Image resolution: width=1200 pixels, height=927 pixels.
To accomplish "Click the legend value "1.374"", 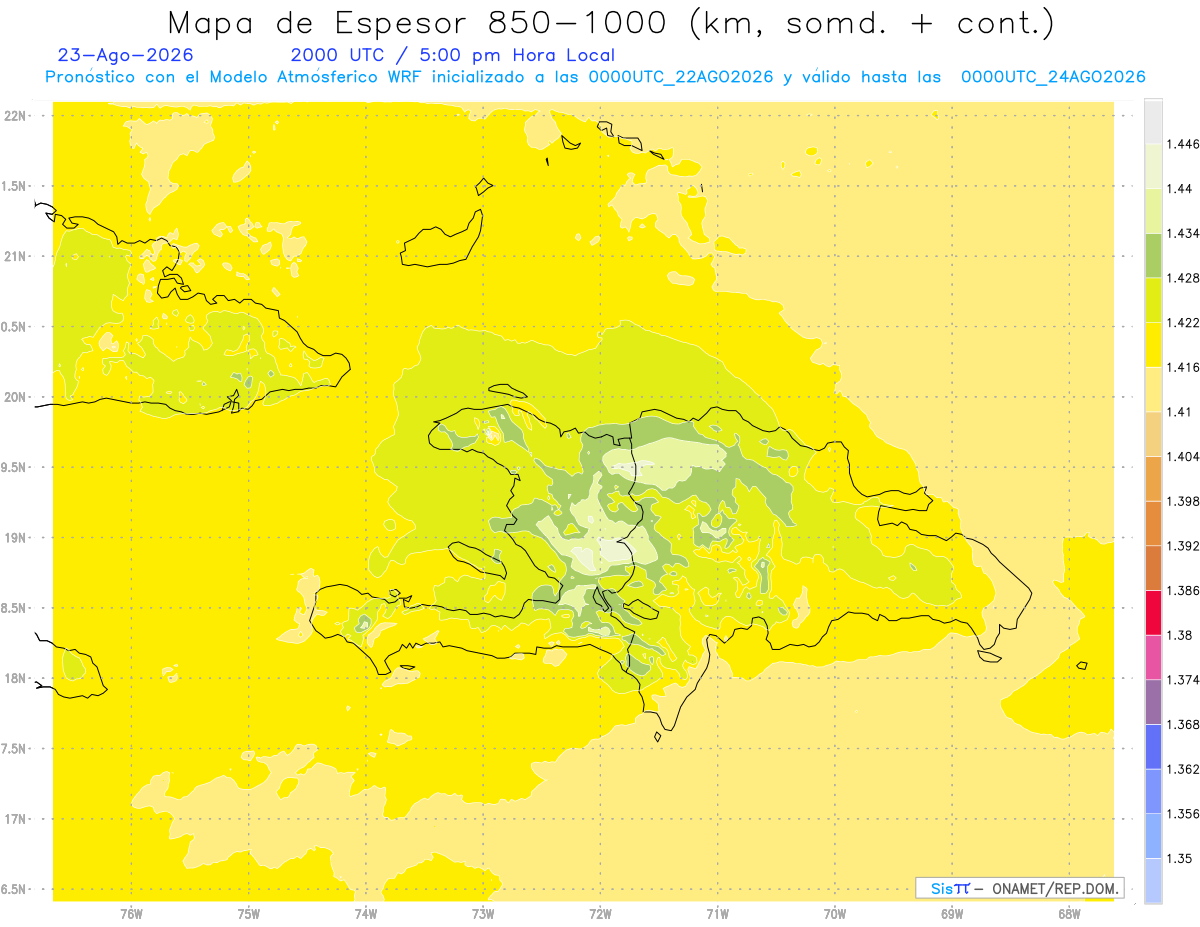I will pyautogui.click(x=1184, y=679).
